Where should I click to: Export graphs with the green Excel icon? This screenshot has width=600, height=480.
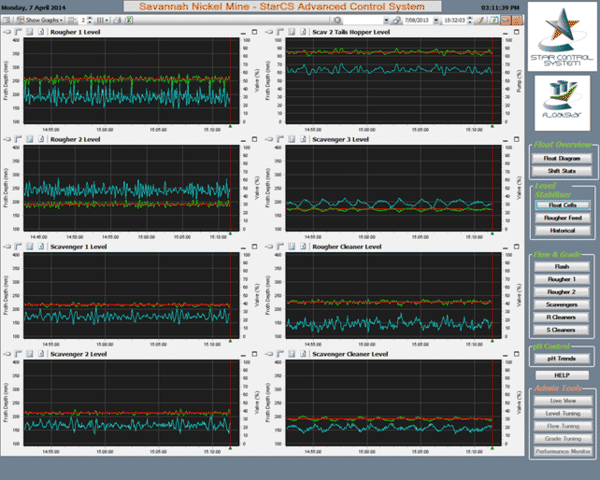pos(129,20)
